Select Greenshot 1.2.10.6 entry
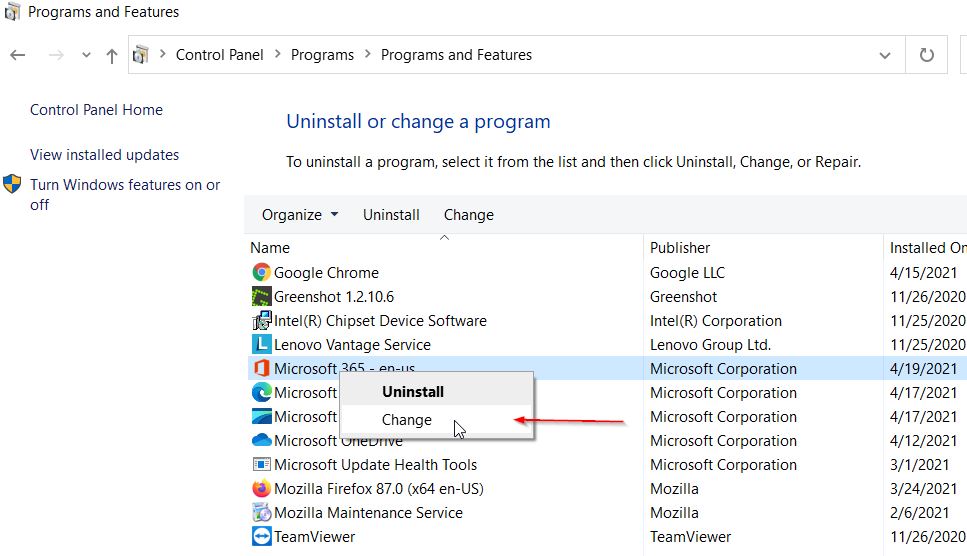Screen dimensions: 967x556 334,296
